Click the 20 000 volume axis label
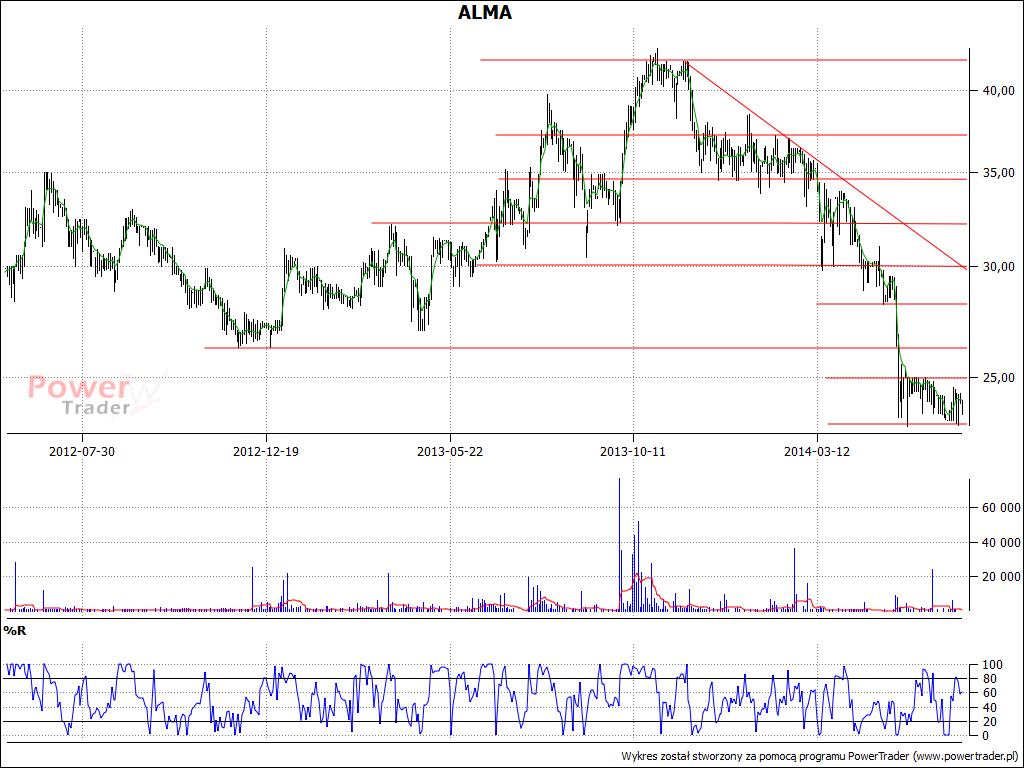This screenshot has width=1024, height=768. click(999, 577)
